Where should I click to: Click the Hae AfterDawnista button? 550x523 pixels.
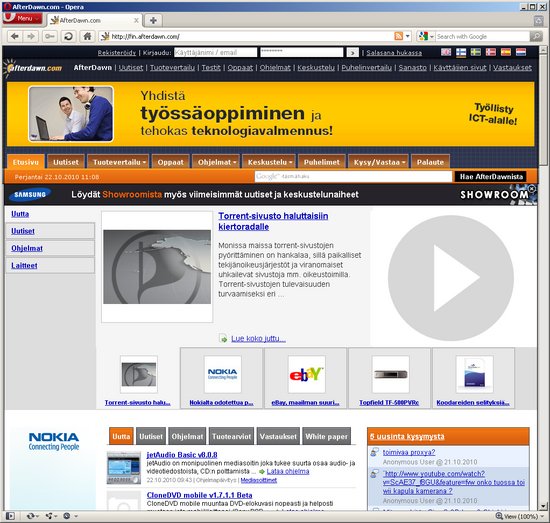pos(491,176)
